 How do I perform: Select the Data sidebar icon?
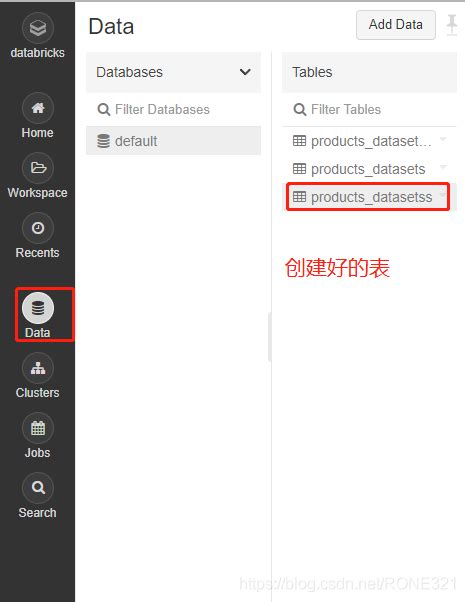click(38, 308)
